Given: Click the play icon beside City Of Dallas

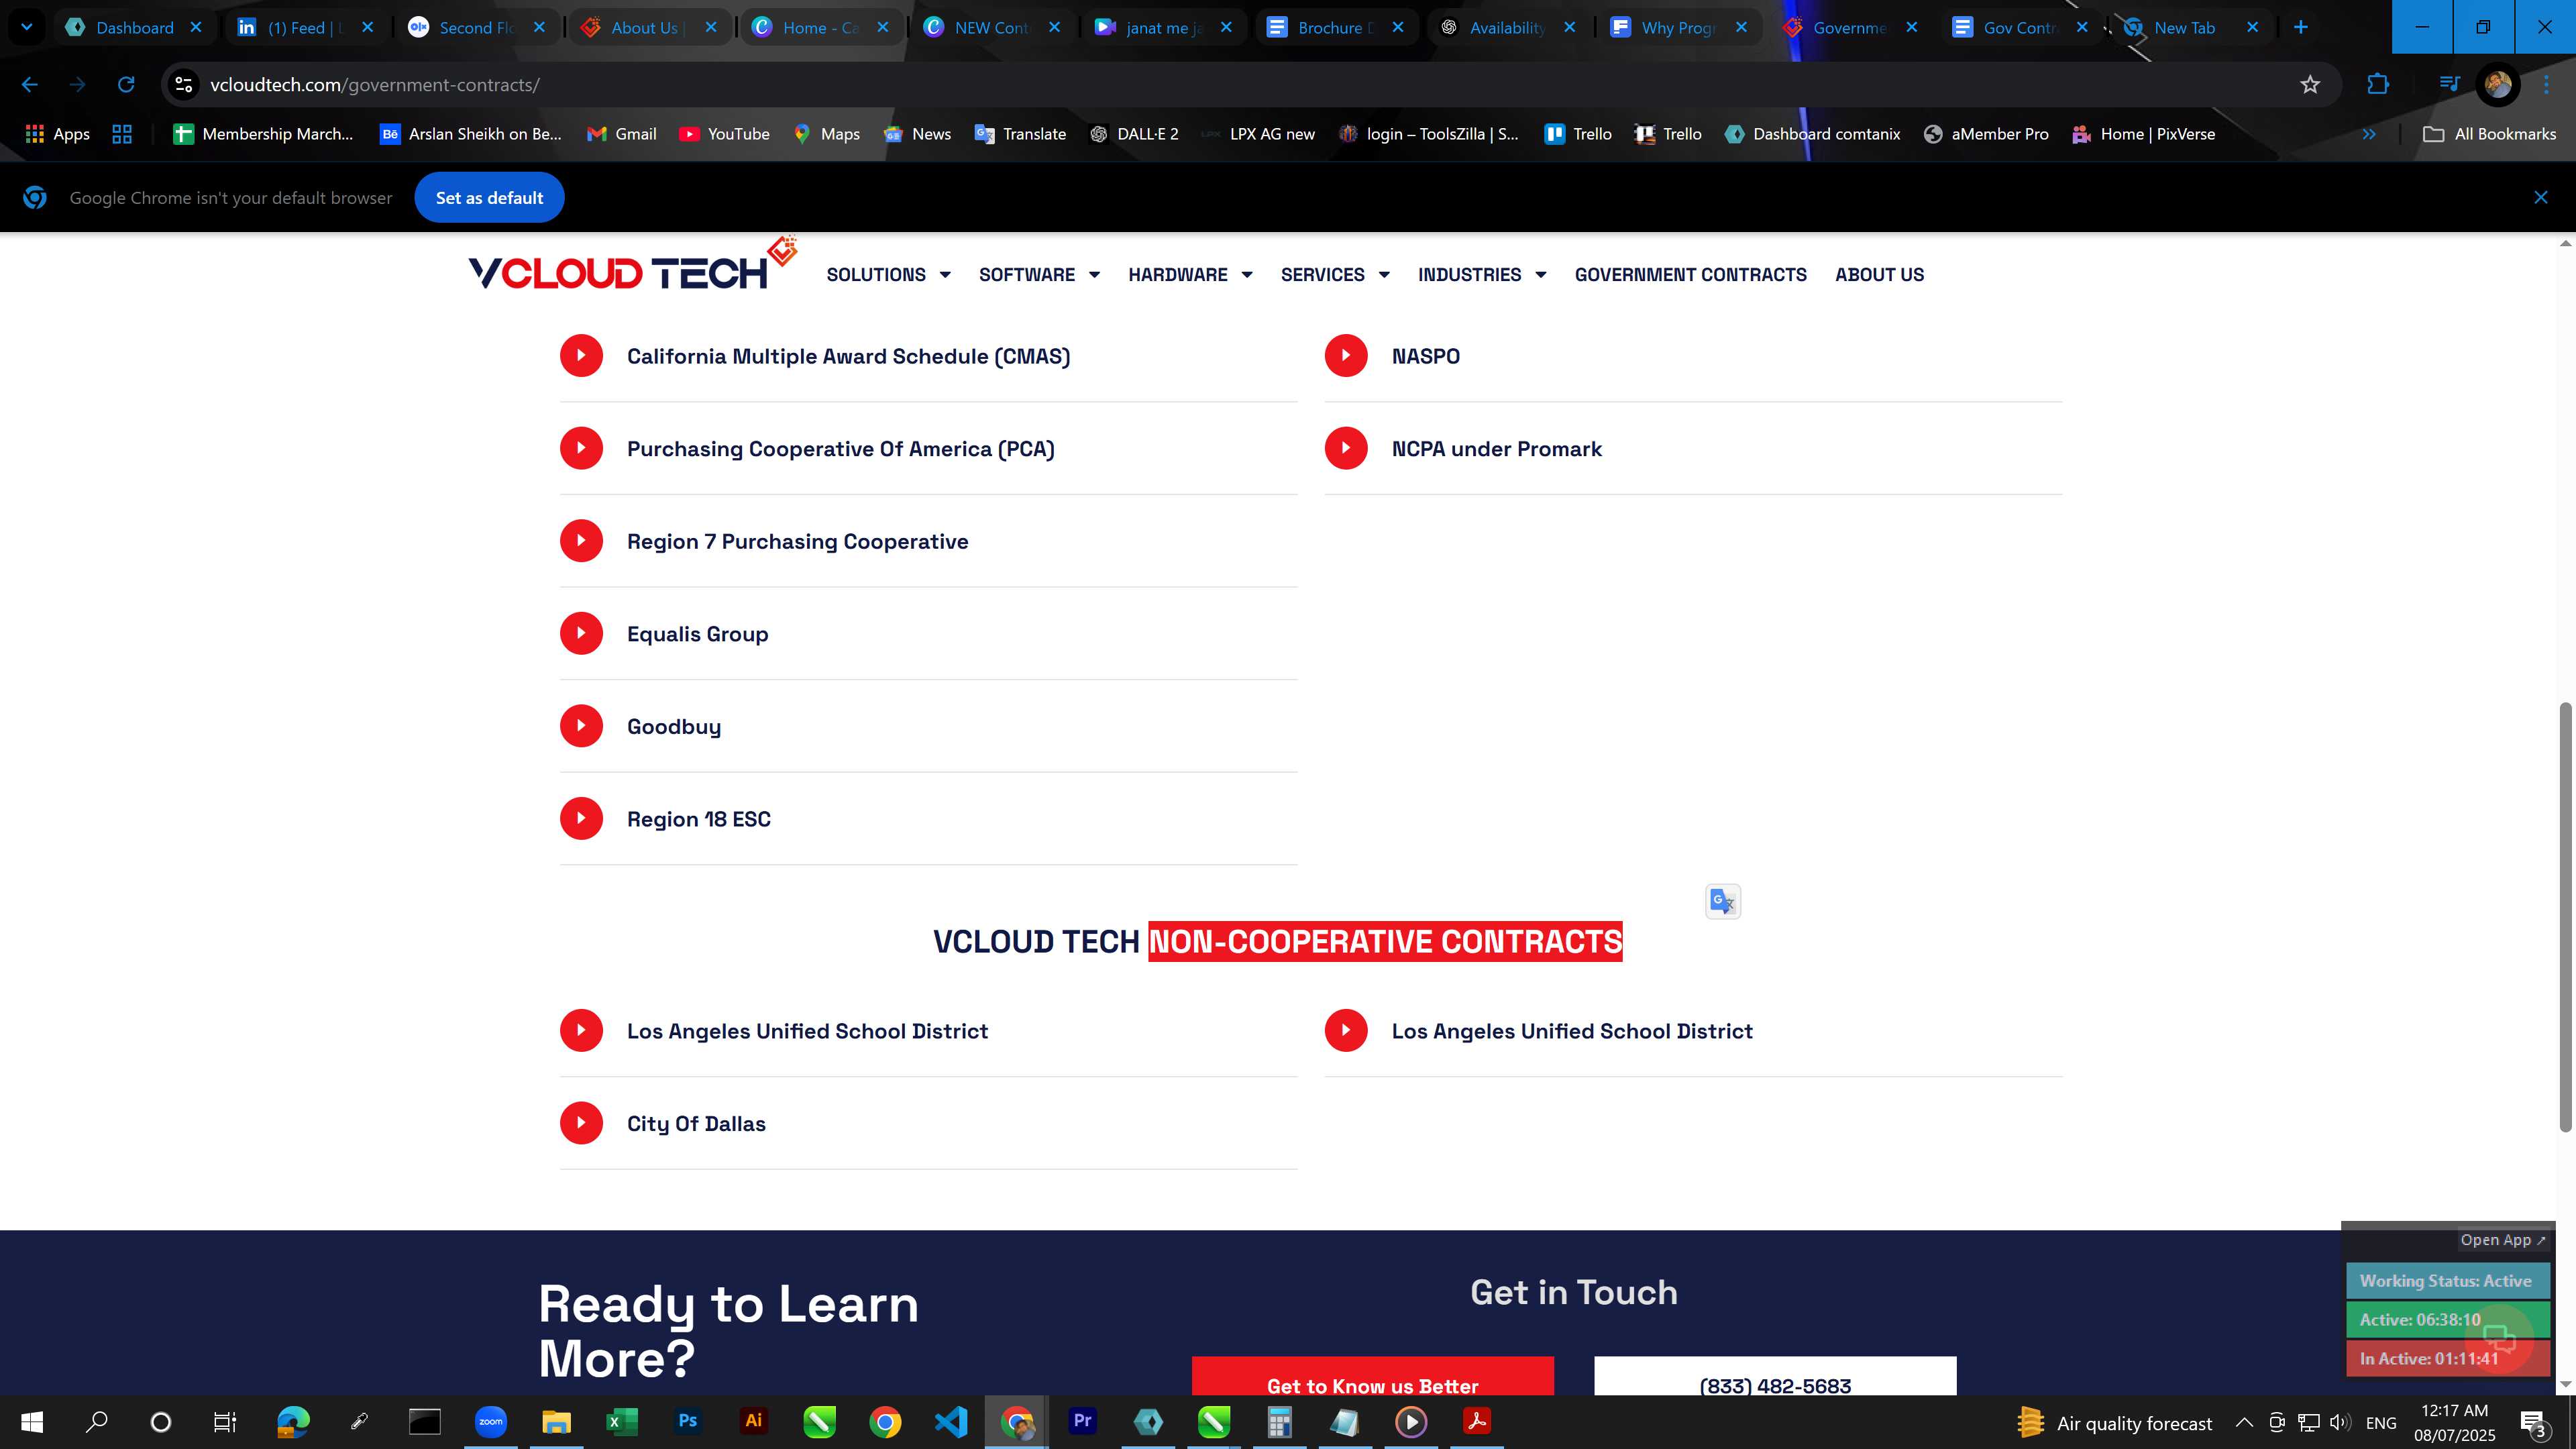Looking at the screenshot, I should pos(581,1123).
